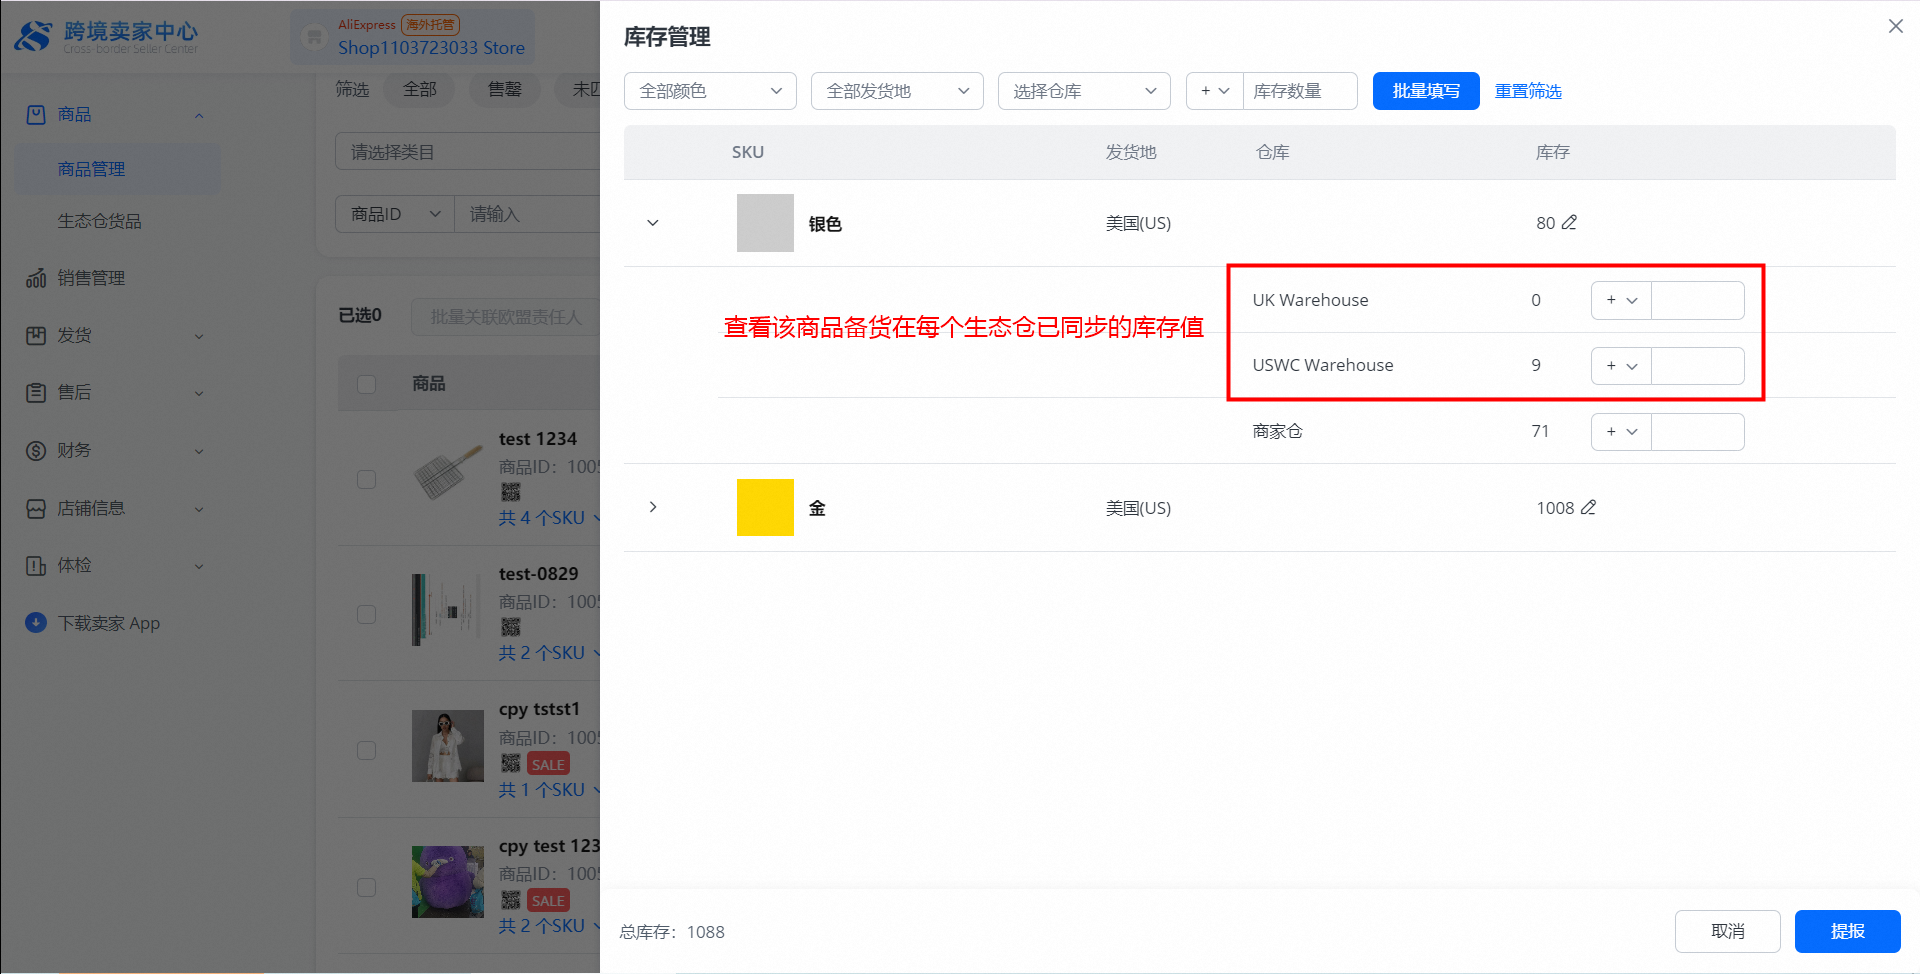Click the 销售管理 chart icon
This screenshot has height=974, width=1920.
[x=36, y=278]
